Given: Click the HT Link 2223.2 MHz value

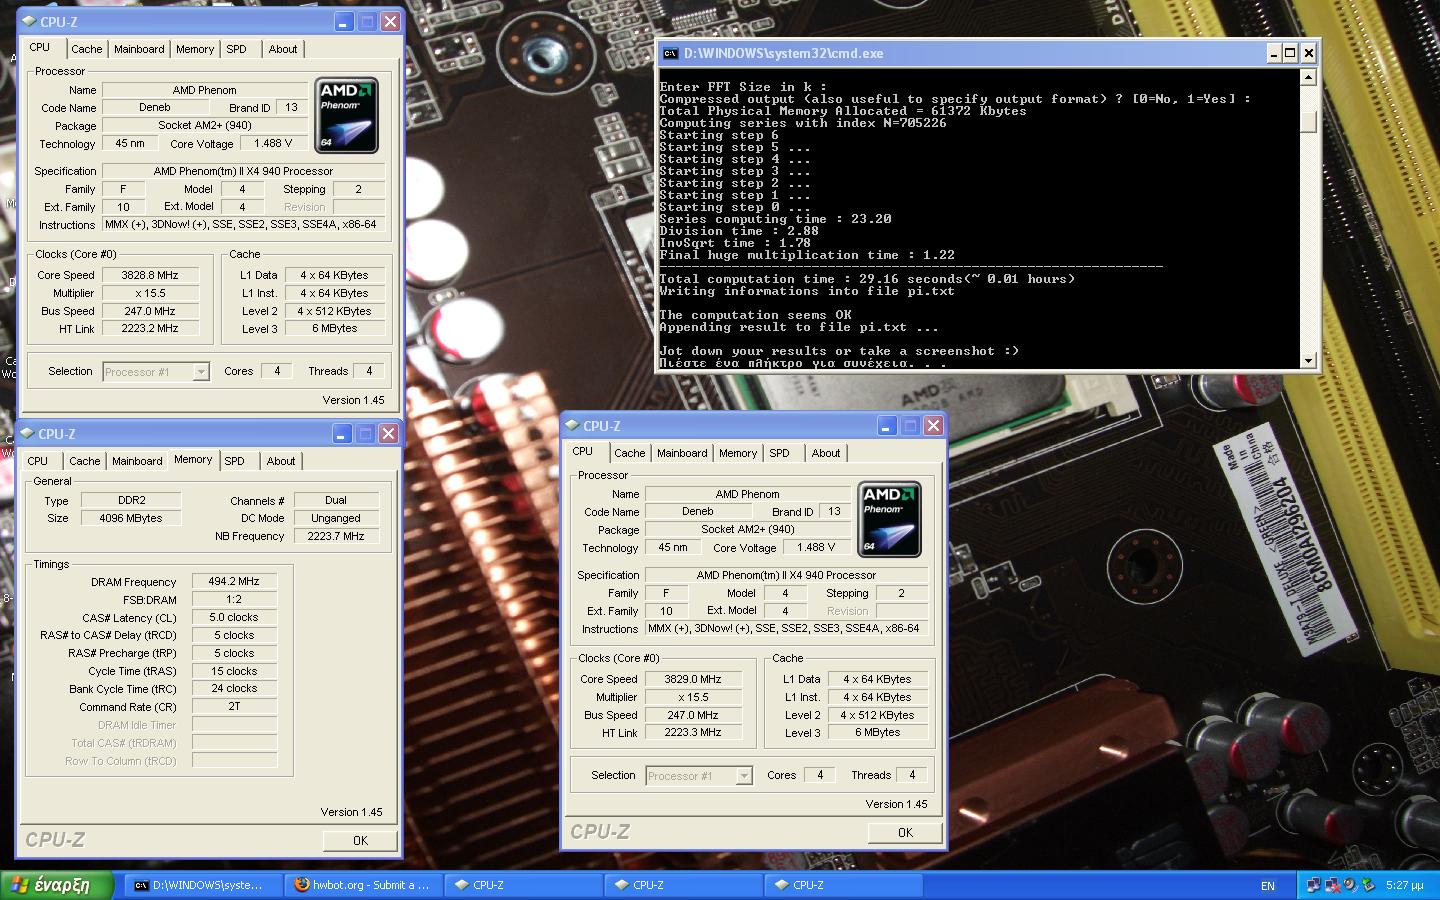Looking at the screenshot, I should click(149, 328).
